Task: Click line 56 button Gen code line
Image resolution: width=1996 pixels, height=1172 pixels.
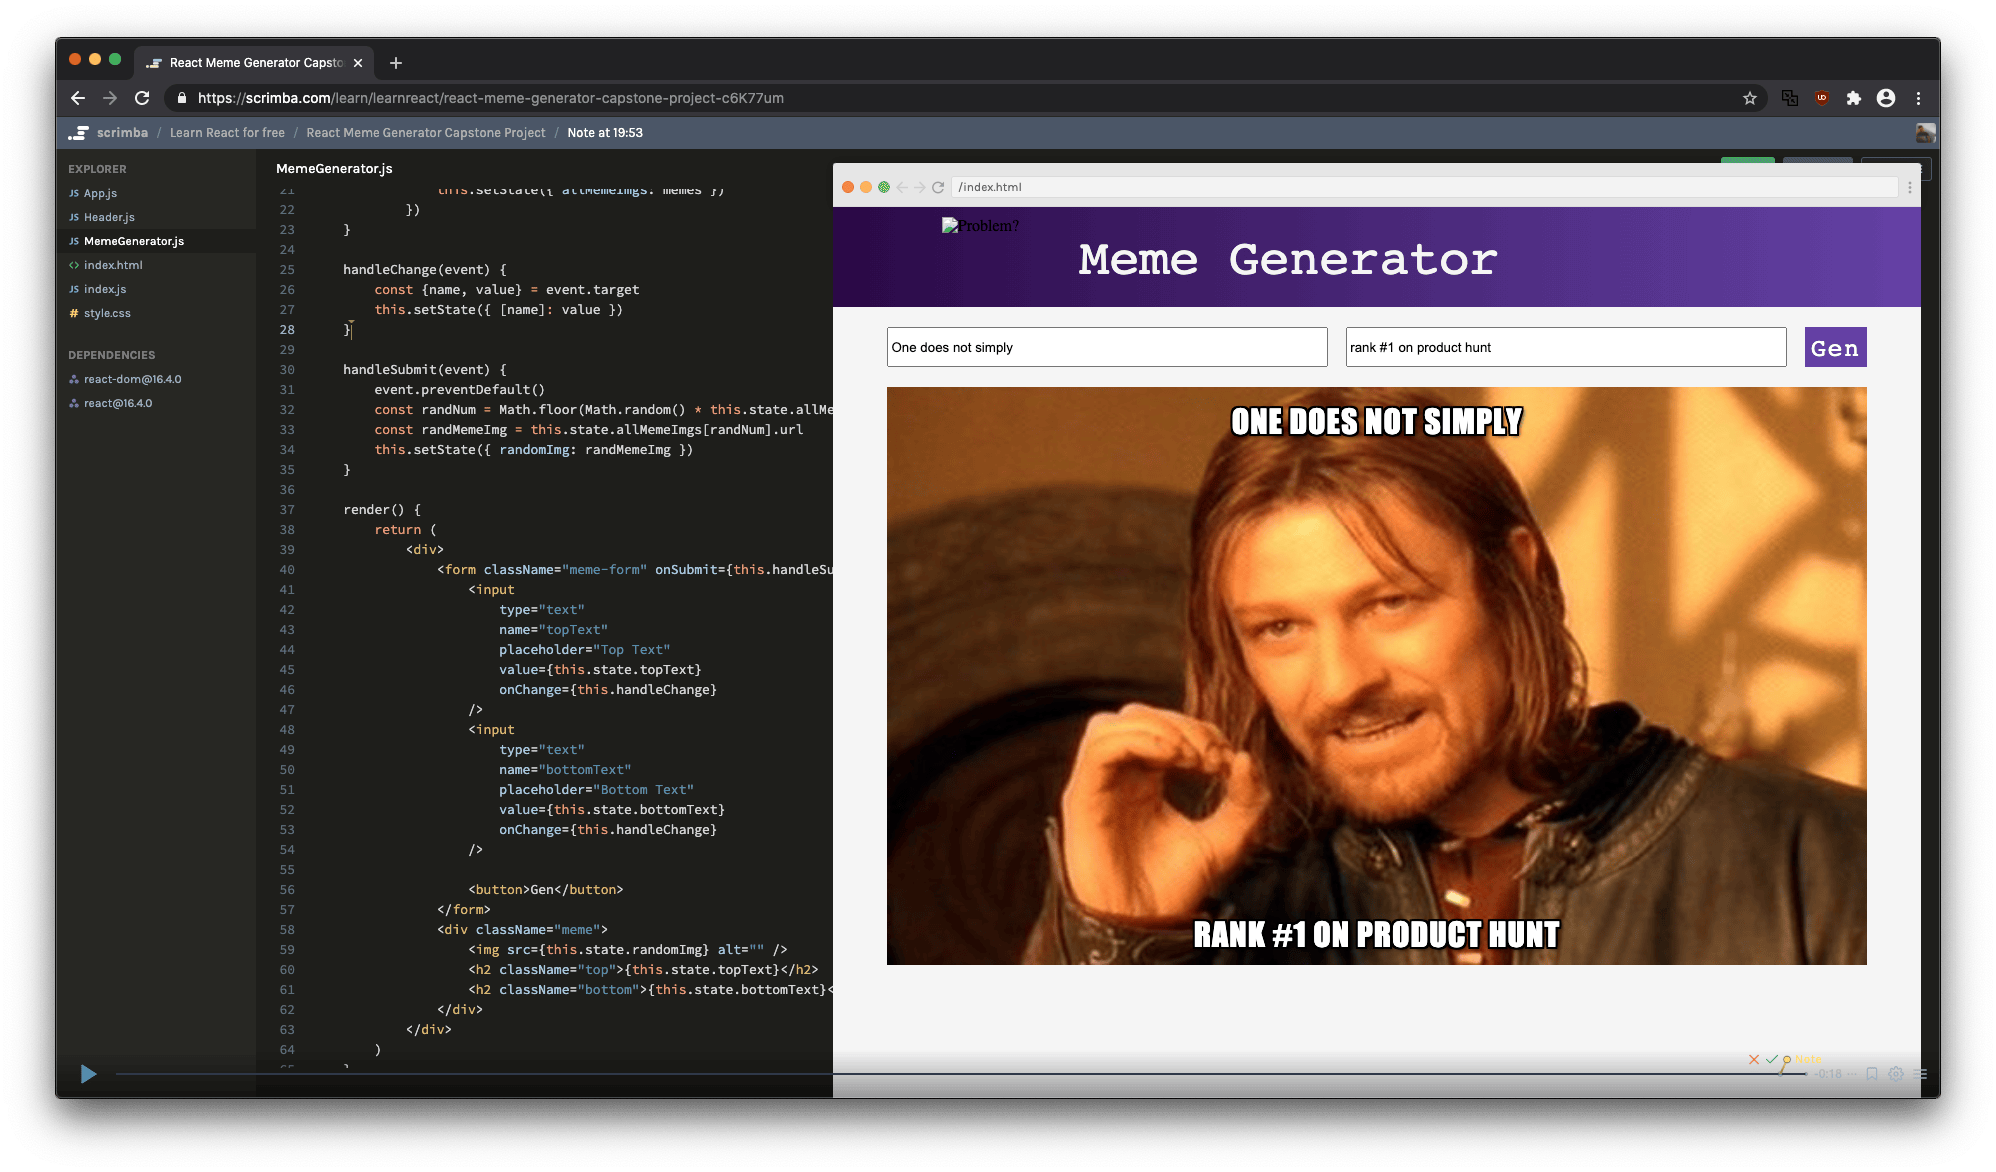Action: (x=546, y=890)
